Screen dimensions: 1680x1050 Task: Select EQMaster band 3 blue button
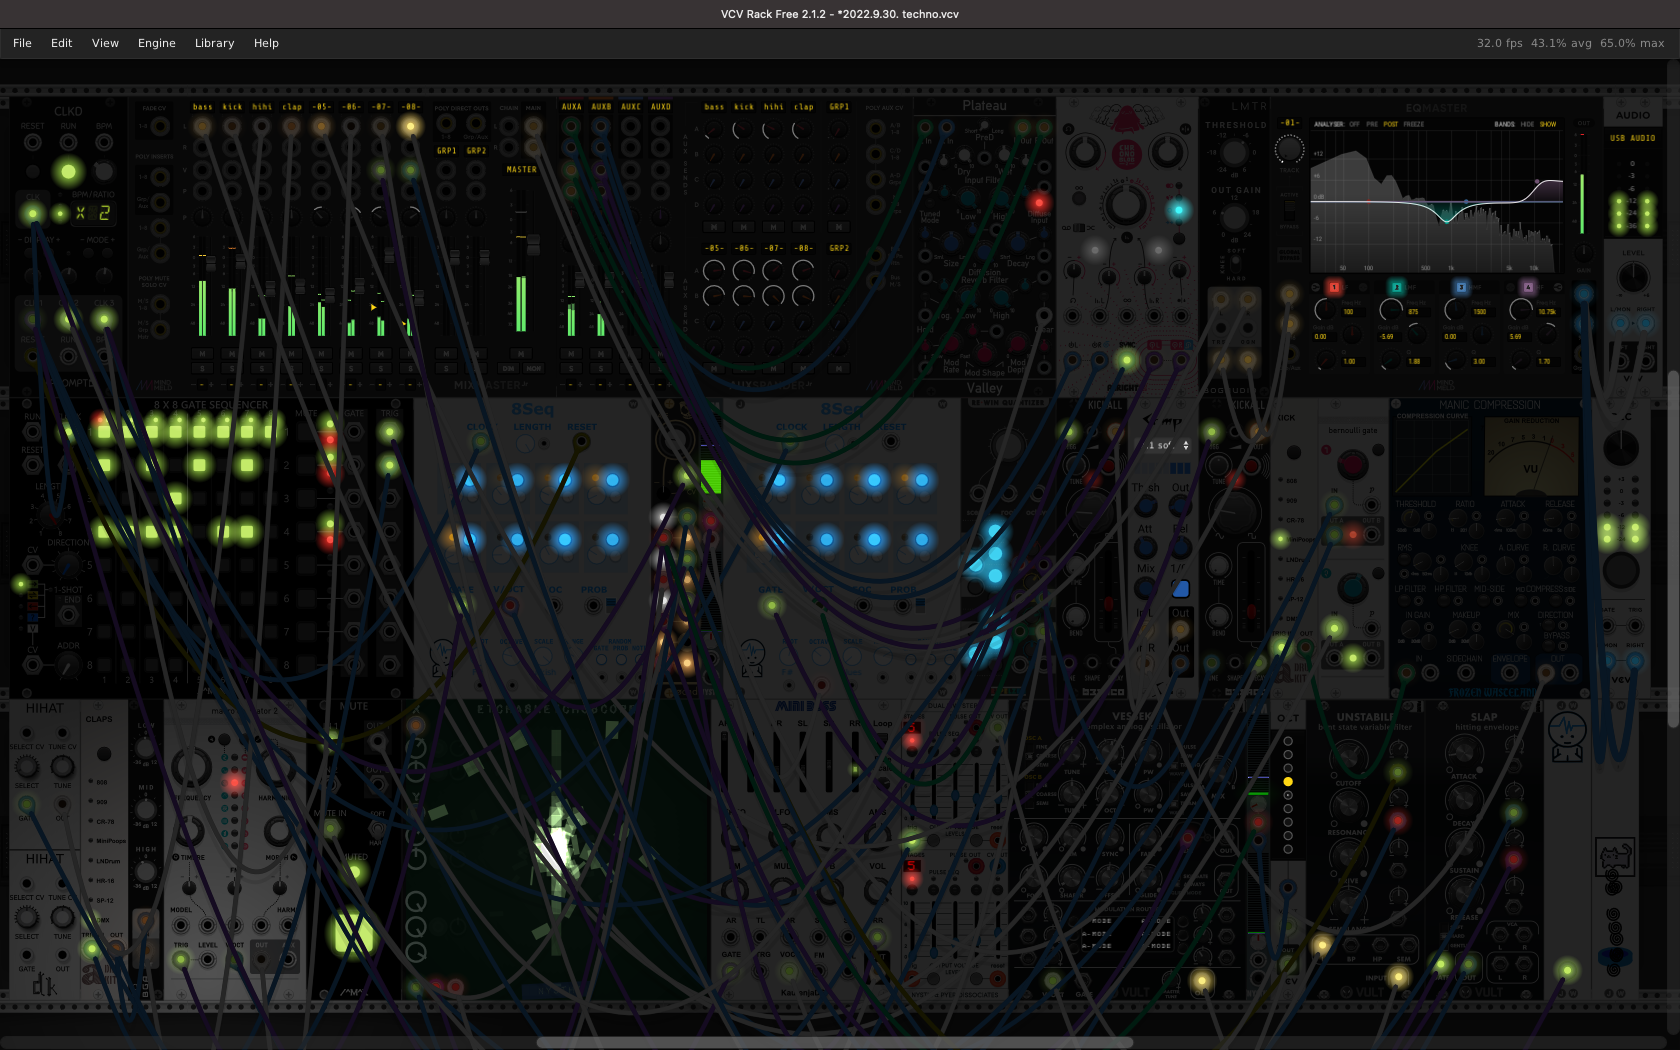(x=1461, y=287)
